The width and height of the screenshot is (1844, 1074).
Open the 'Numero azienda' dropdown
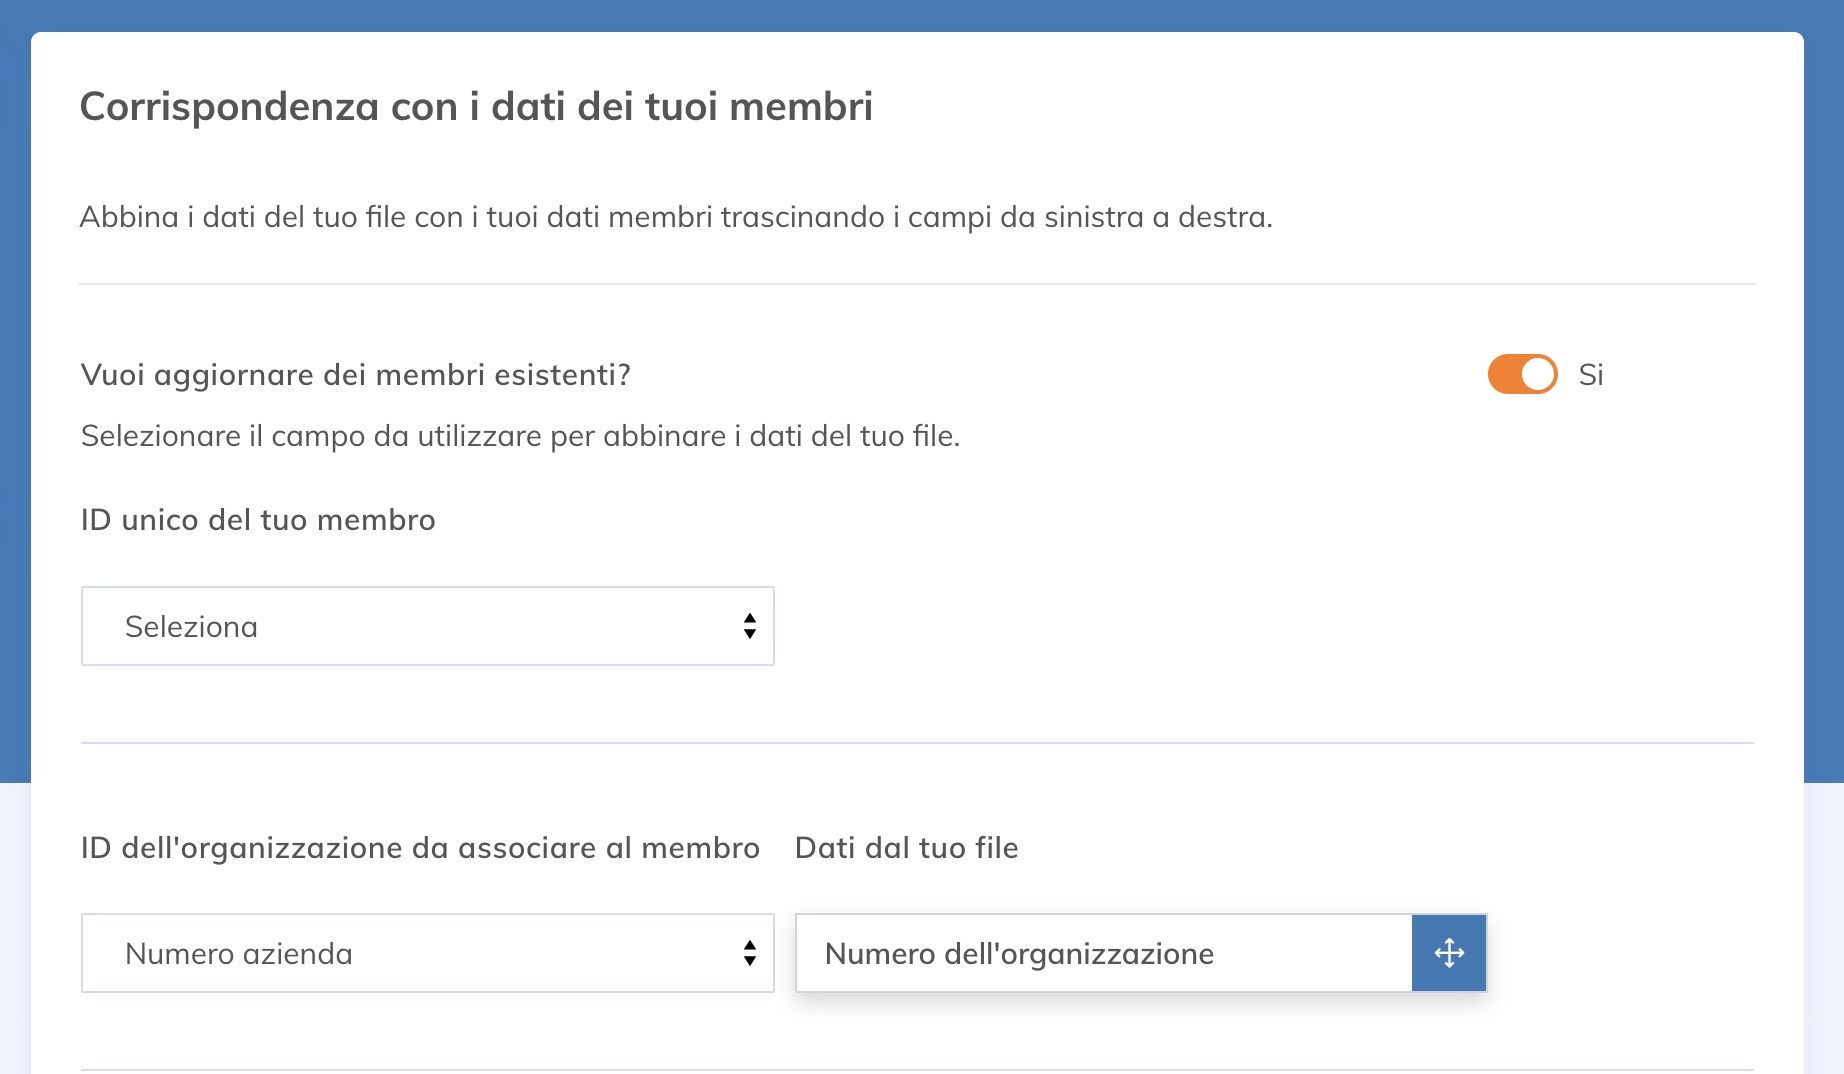click(x=427, y=953)
